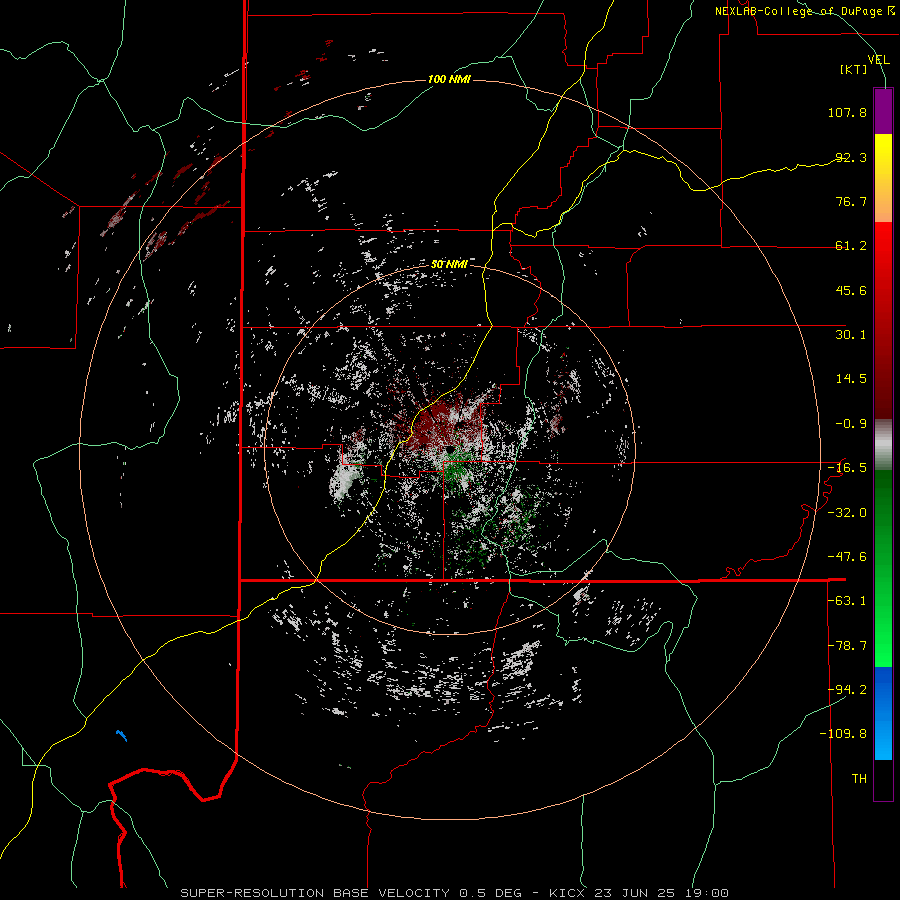Image resolution: width=900 pixels, height=900 pixels.
Task: Click the 107.8 velocity scale value
Action: pyautogui.click(x=847, y=112)
